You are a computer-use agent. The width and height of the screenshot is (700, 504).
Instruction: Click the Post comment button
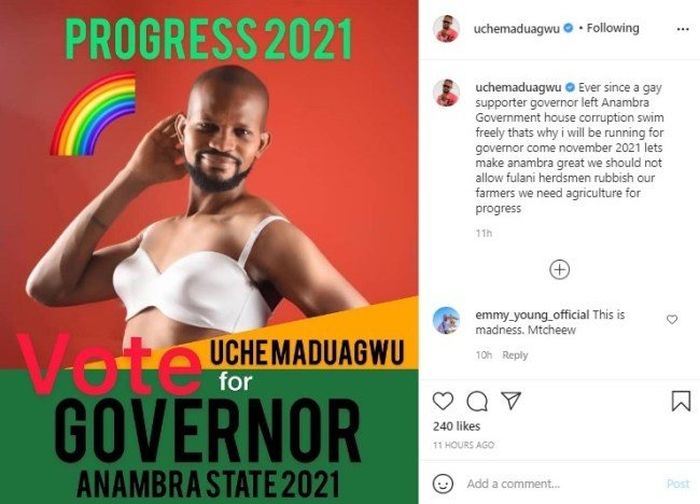pos(678,483)
